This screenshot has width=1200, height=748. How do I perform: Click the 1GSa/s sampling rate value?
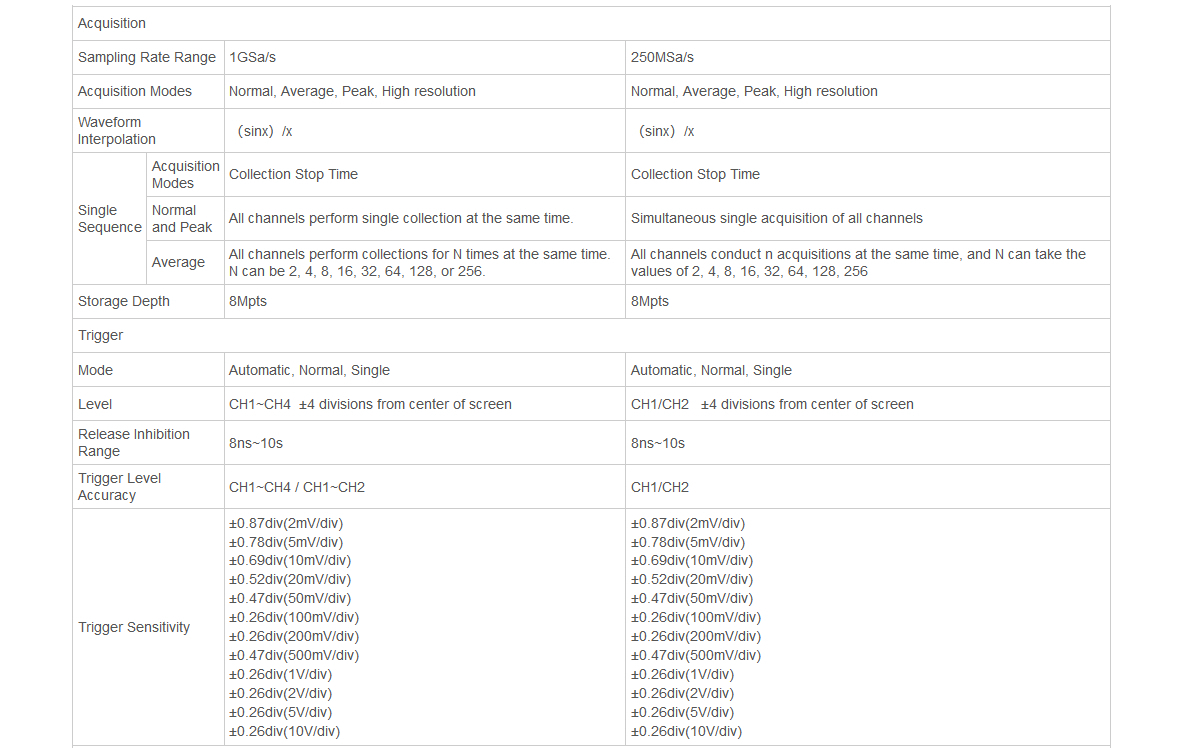pos(252,57)
